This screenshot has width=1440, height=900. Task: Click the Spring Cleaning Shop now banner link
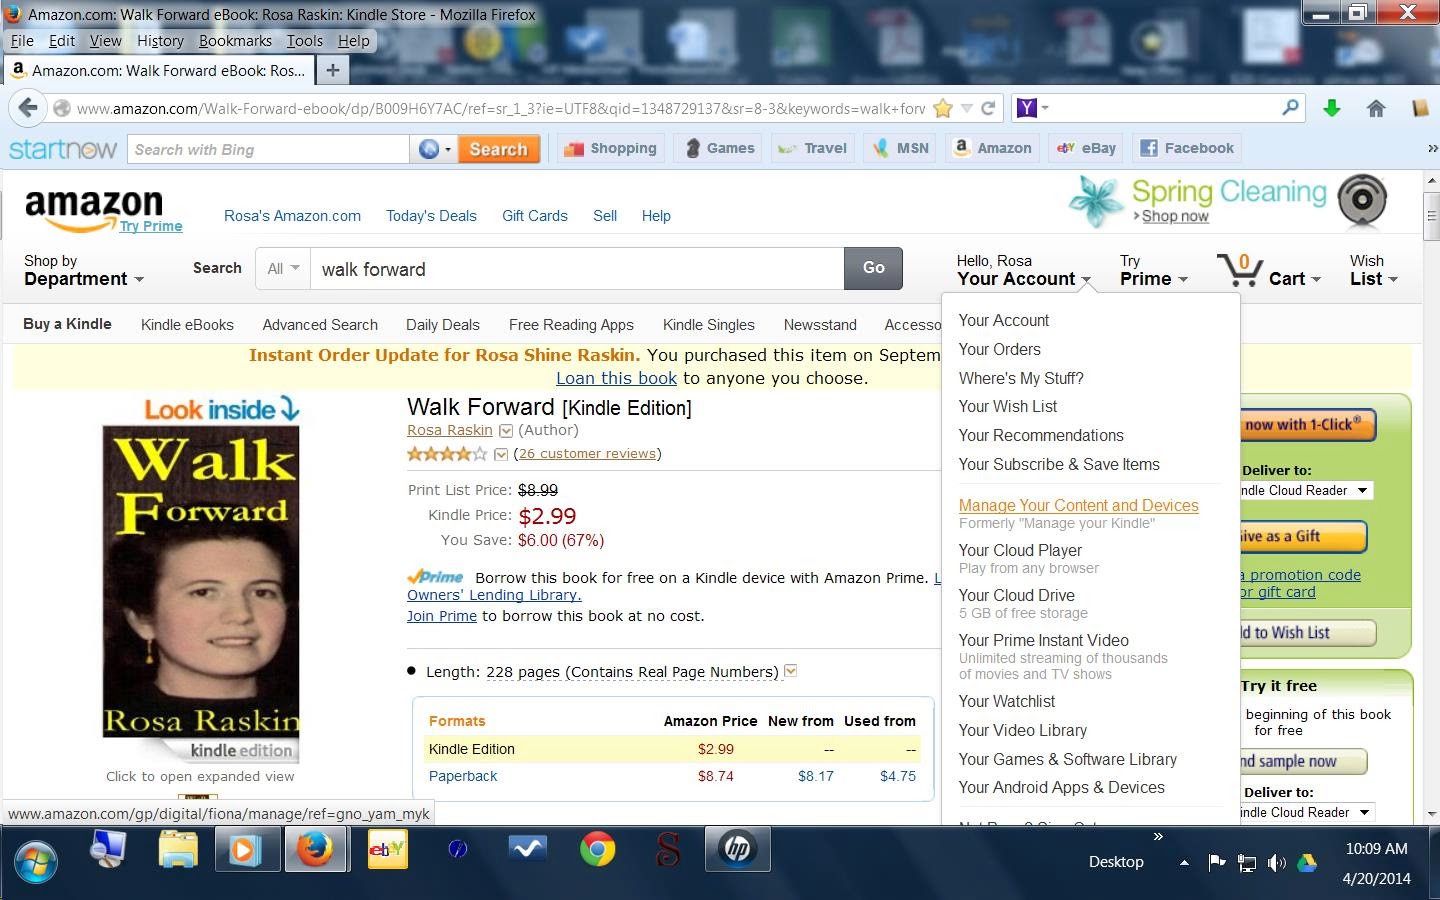click(1175, 216)
